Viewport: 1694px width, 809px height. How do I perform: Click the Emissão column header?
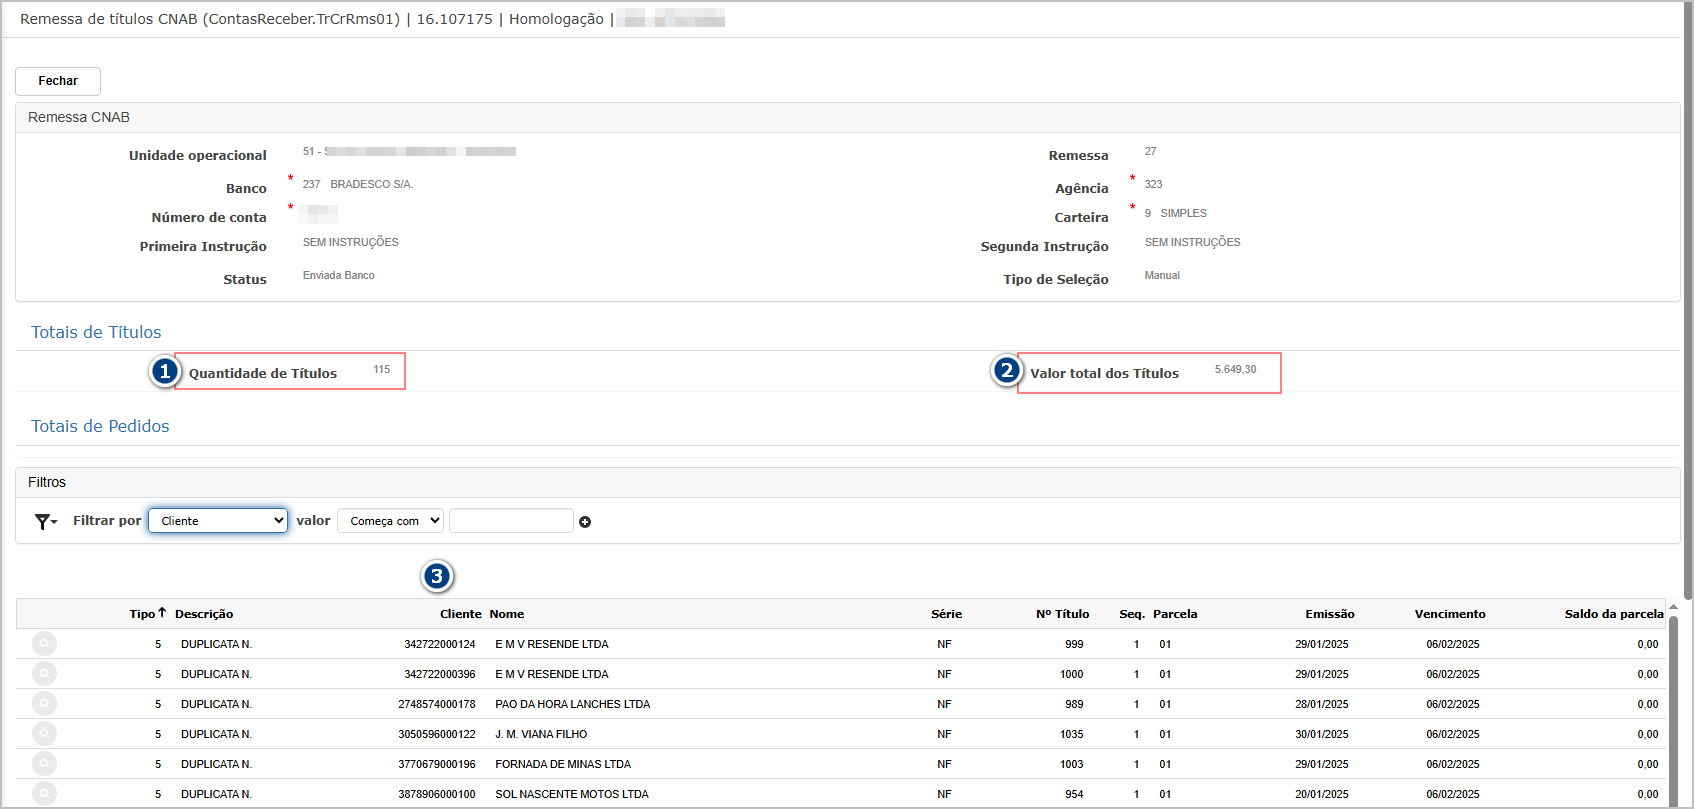[1329, 614]
